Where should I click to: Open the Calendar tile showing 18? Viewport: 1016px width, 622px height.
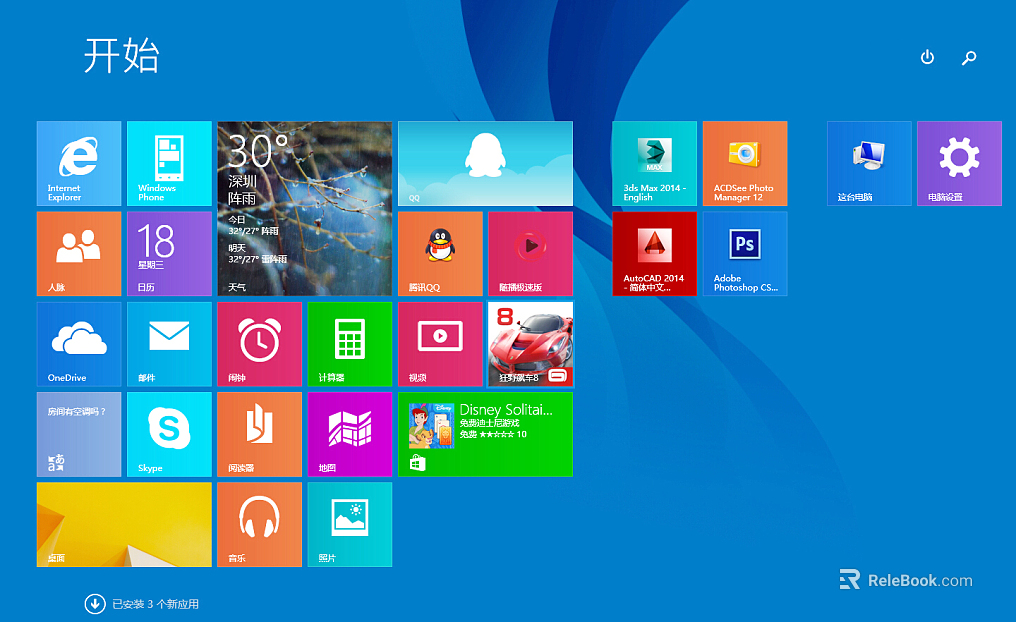click(169, 254)
